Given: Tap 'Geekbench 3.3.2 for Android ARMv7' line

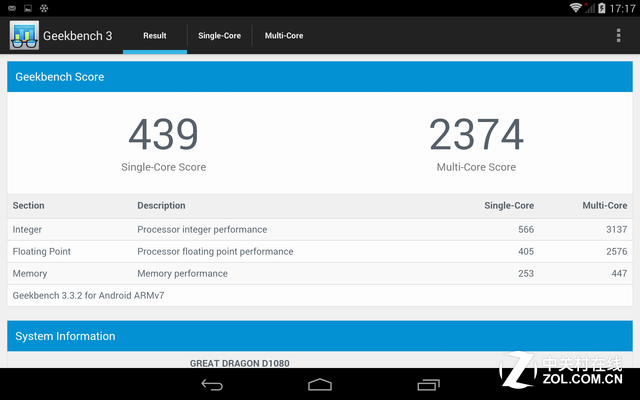Looking at the screenshot, I should point(89,296).
